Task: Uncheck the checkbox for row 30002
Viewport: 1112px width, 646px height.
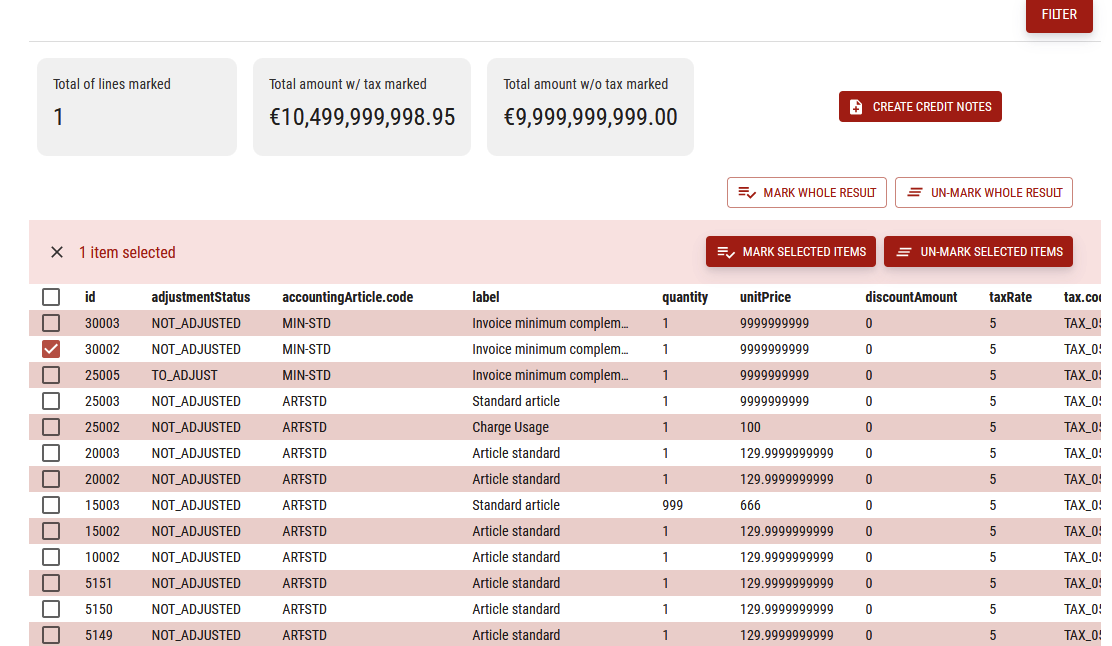Action: coord(51,349)
